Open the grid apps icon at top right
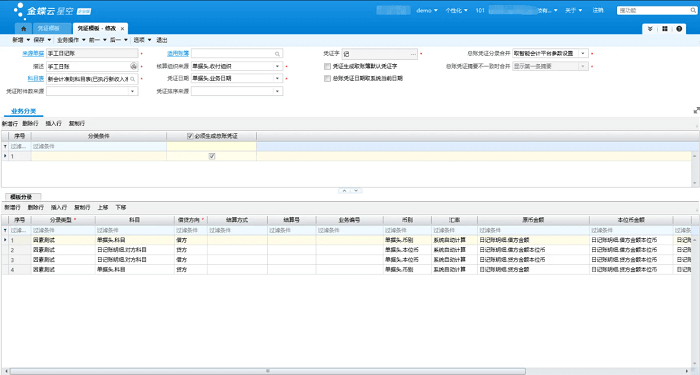Image resolution: width=700 pixels, height=375 pixels. pos(665,29)
